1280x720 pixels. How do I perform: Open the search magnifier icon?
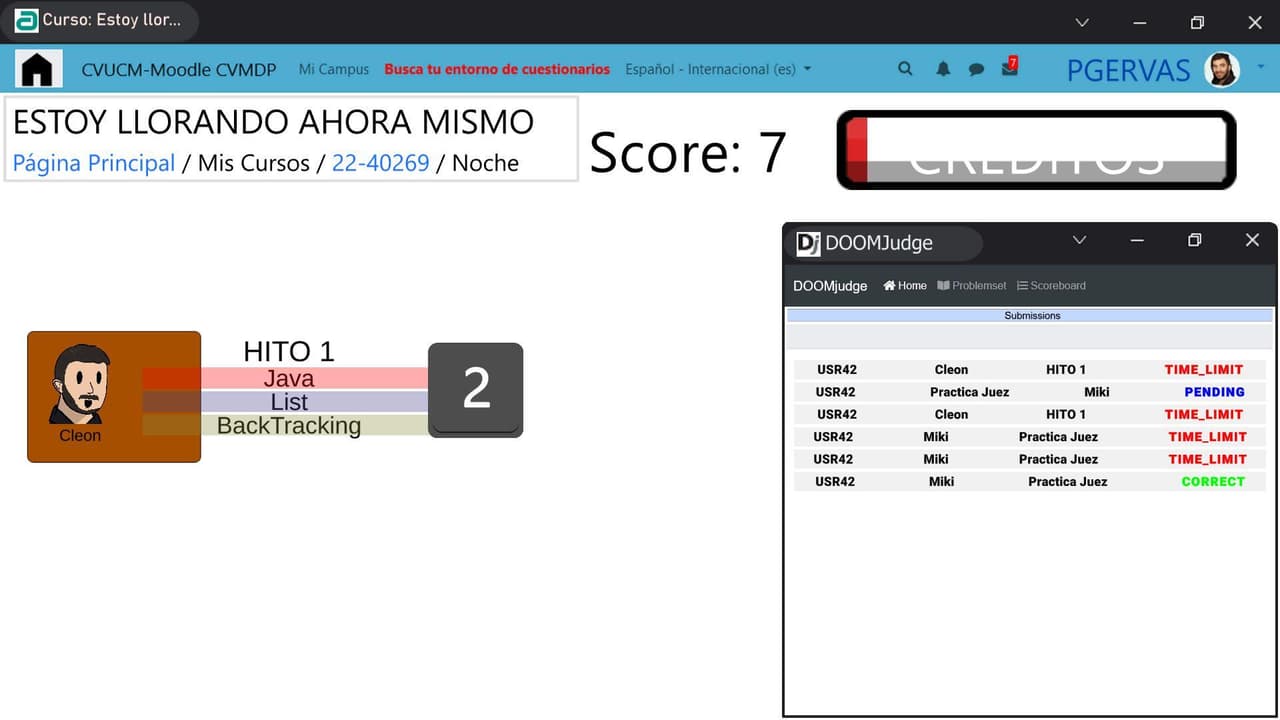pos(905,69)
